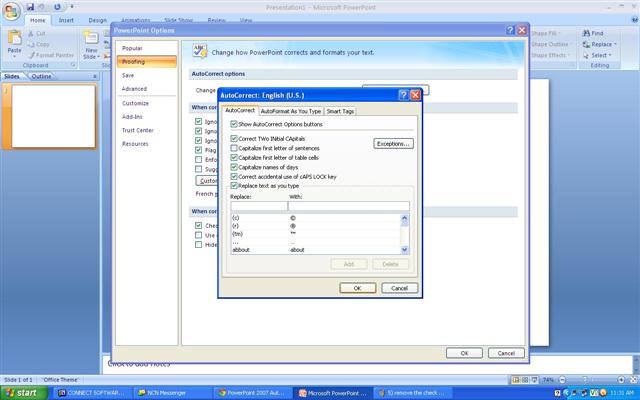Click the help icon in PowerPoint Options dialog
The width and height of the screenshot is (640, 400).
510,30
